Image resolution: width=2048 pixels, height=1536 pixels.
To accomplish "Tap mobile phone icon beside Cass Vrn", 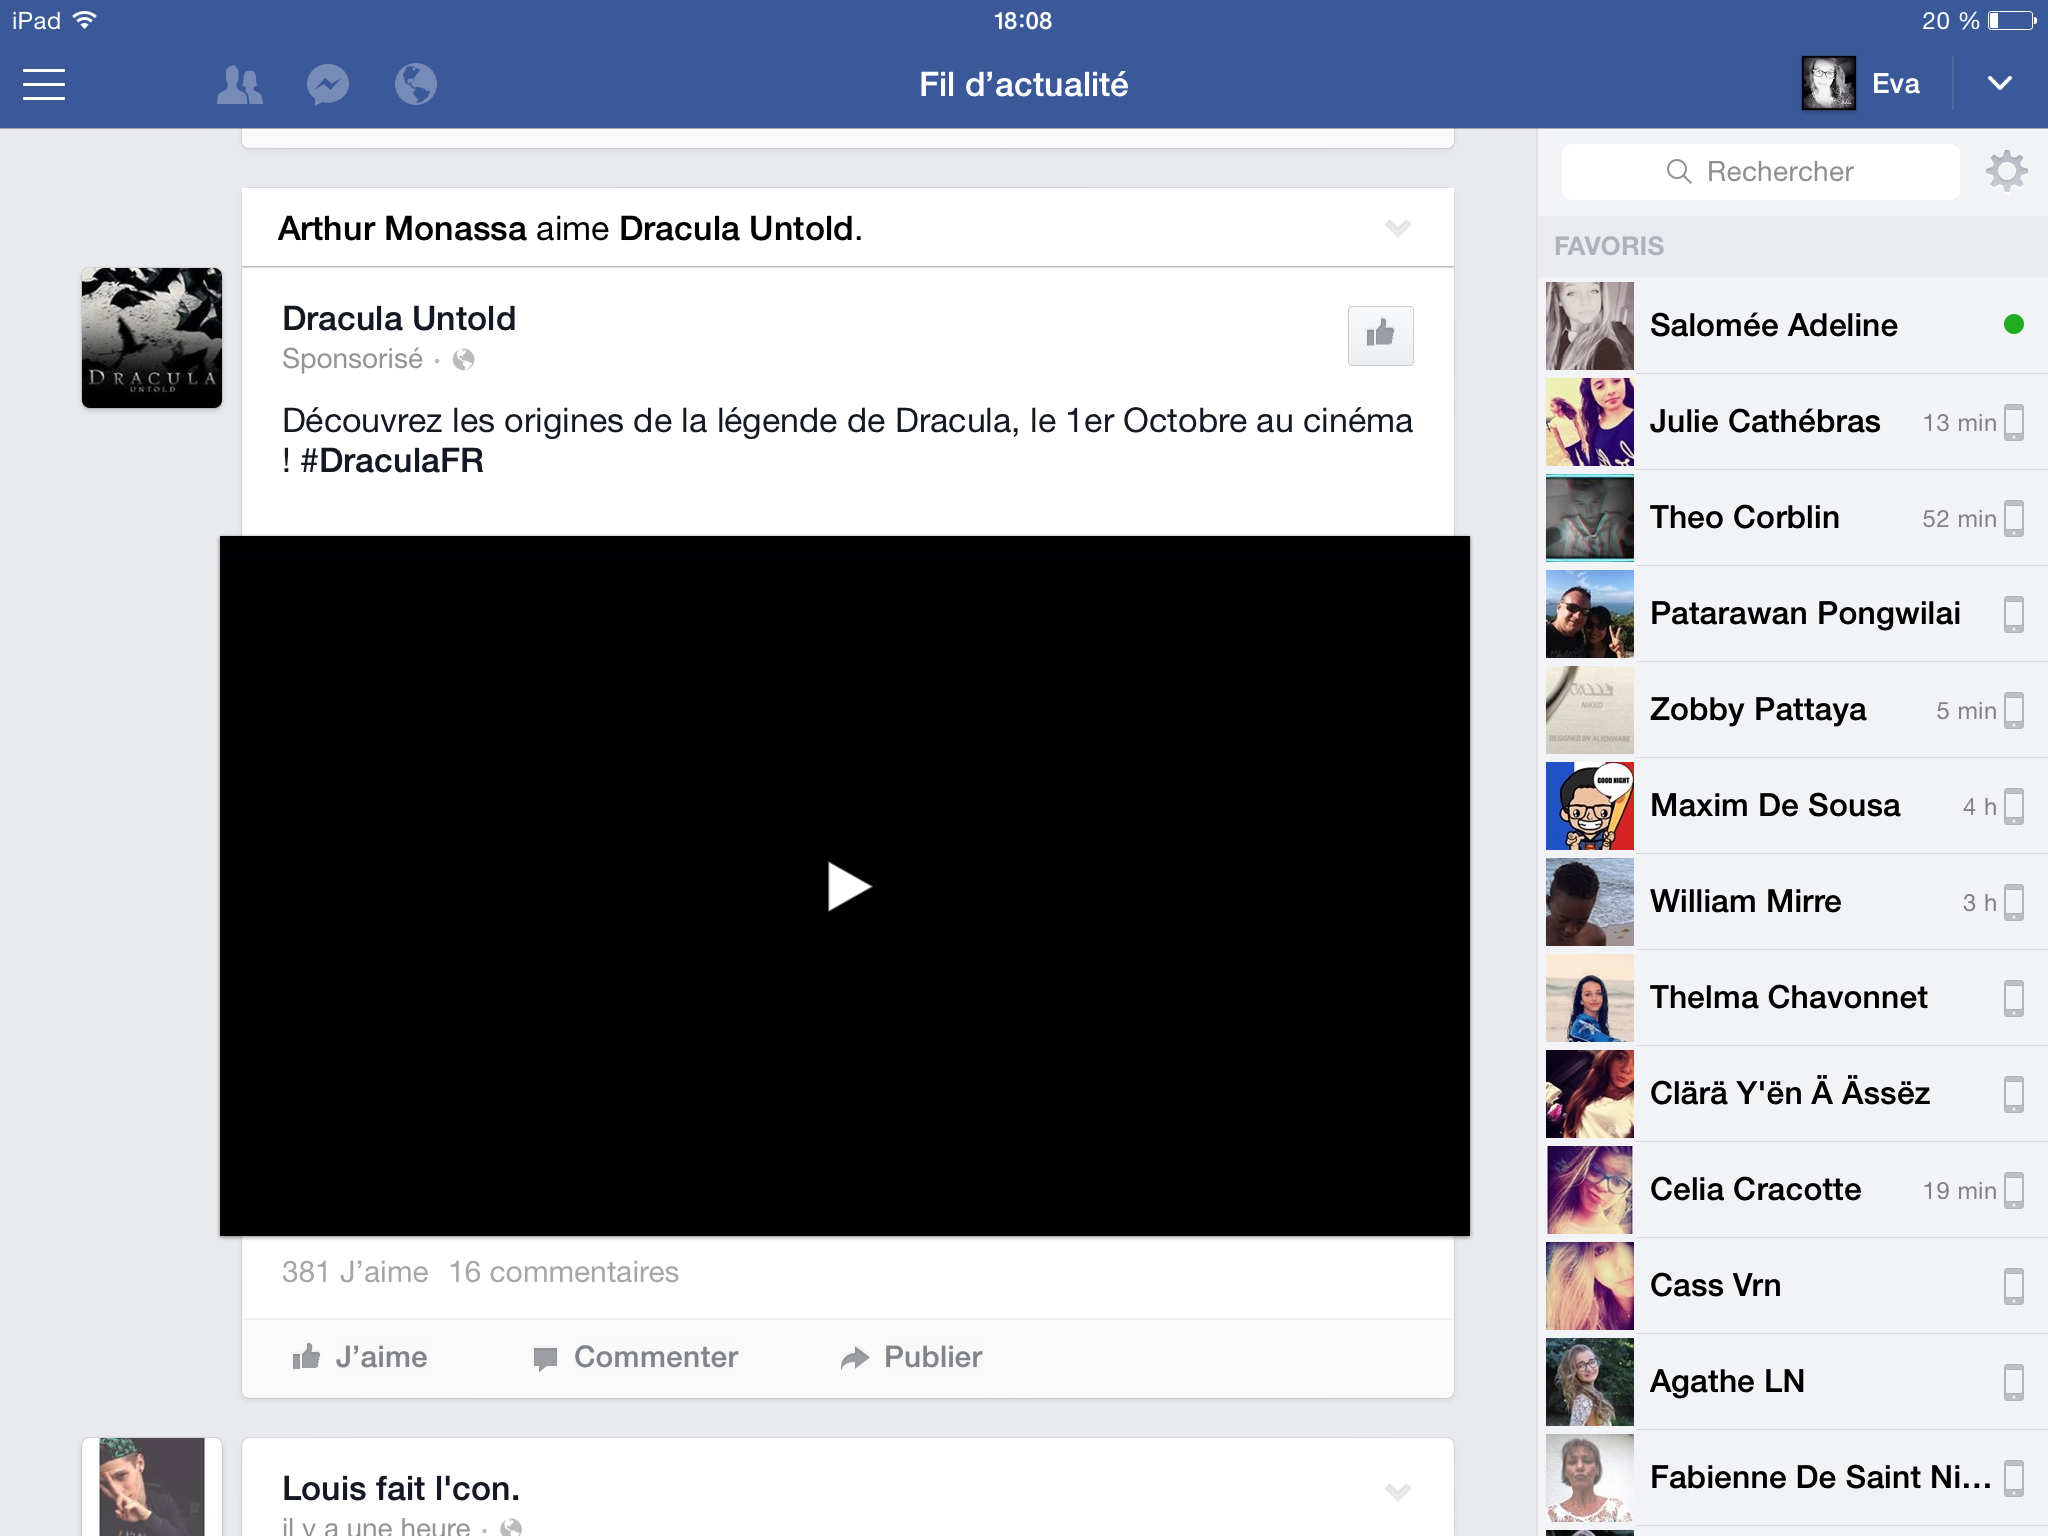I will tap(2014, 1286).
